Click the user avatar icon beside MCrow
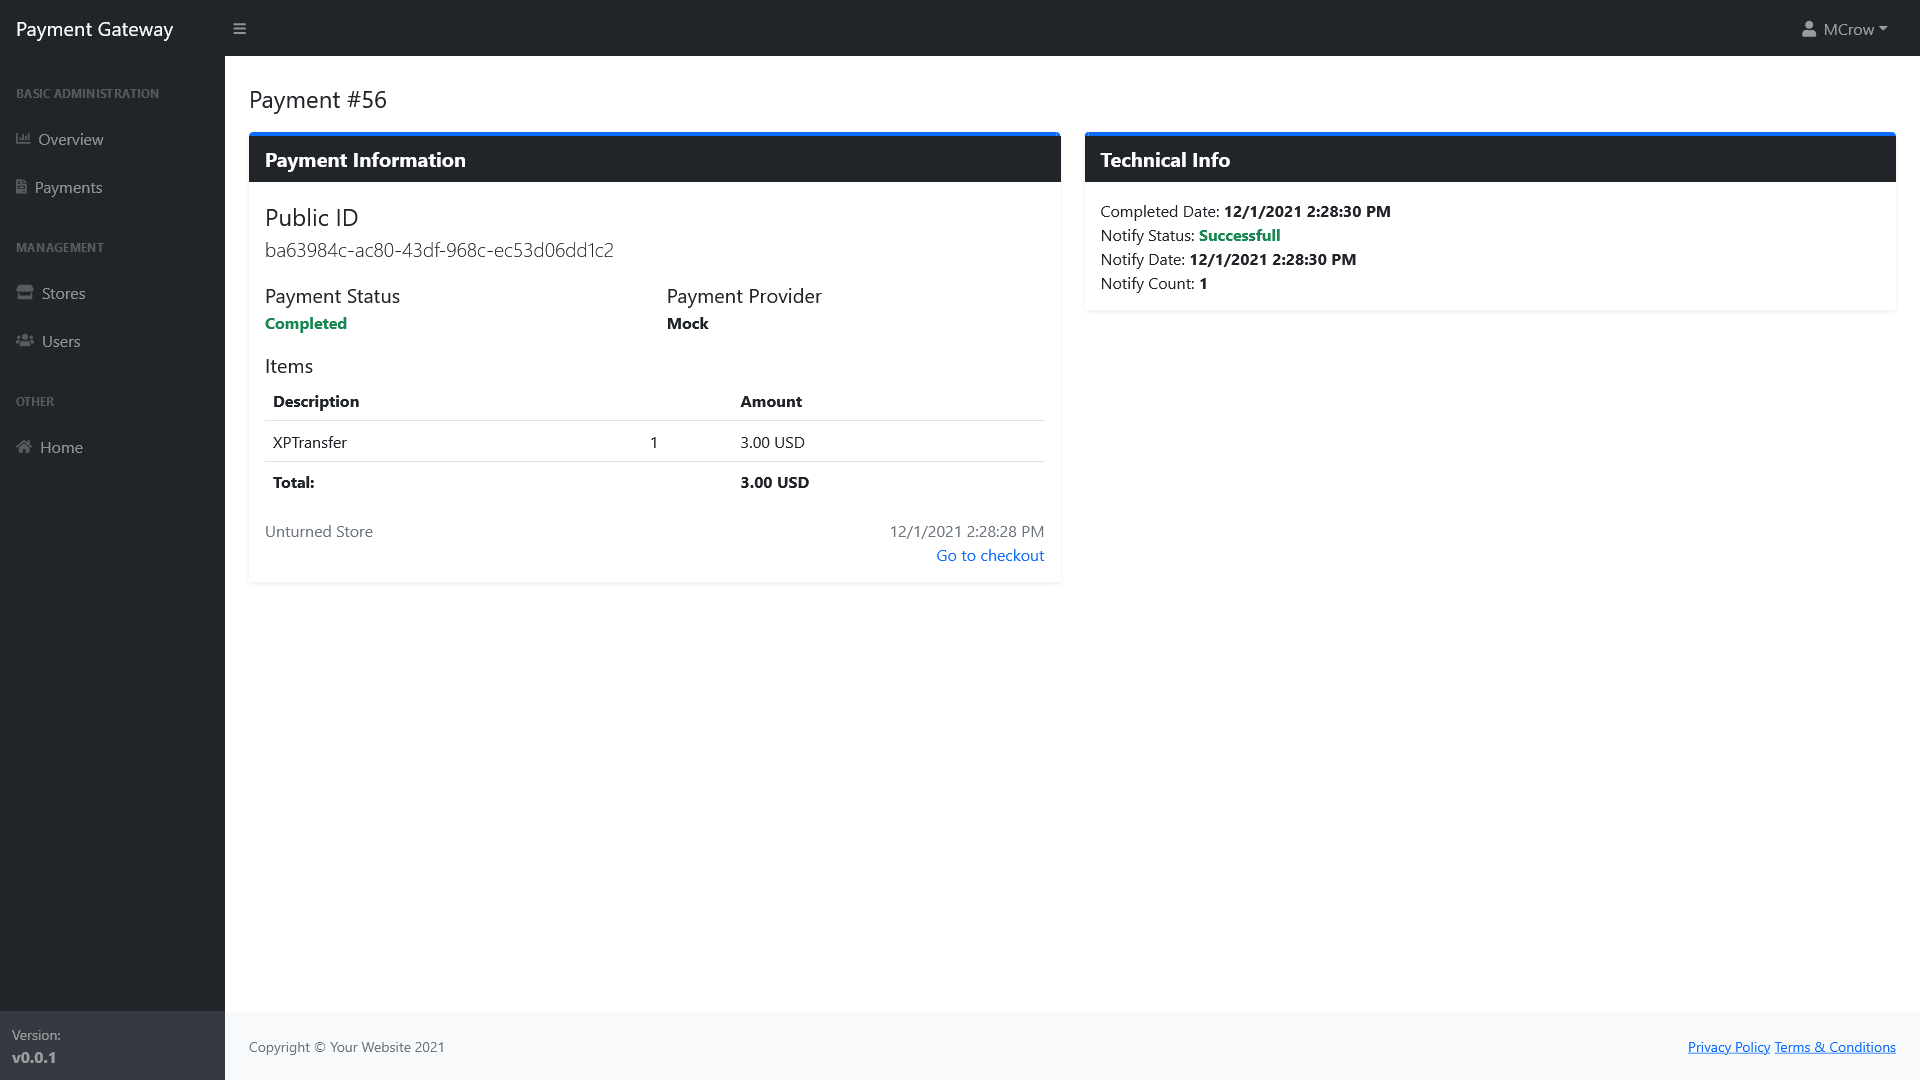1920x1080 pixels. [1809, 29]
